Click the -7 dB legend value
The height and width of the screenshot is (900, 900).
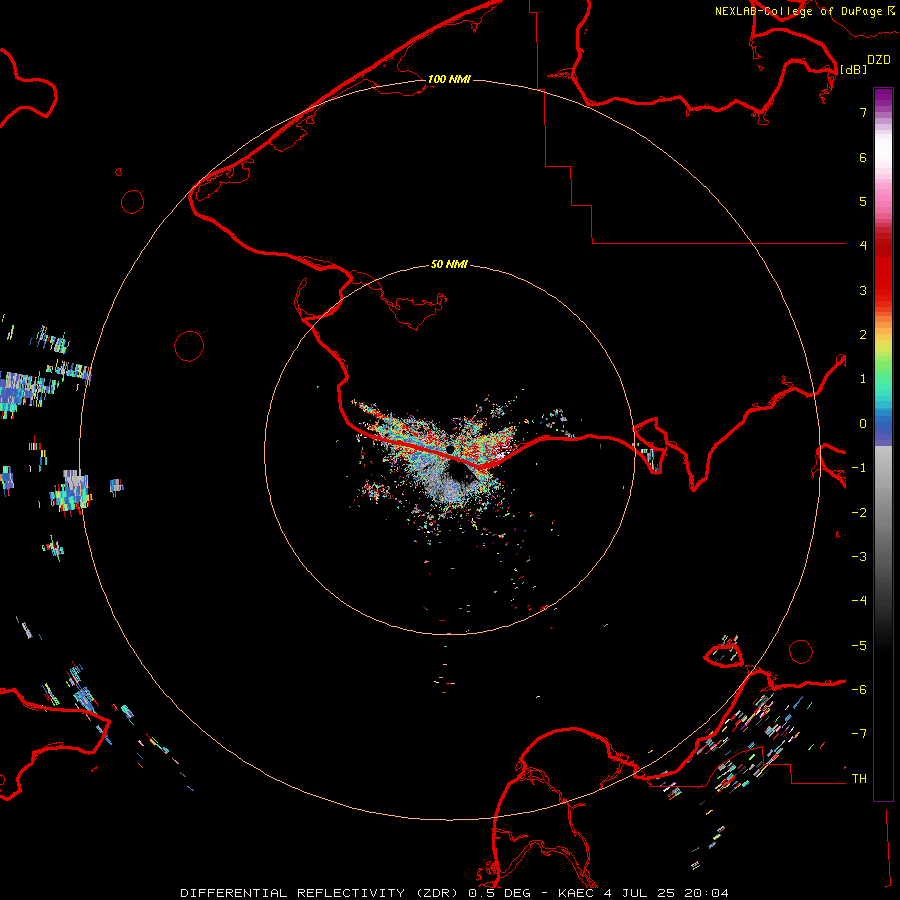tap(859, 734)
